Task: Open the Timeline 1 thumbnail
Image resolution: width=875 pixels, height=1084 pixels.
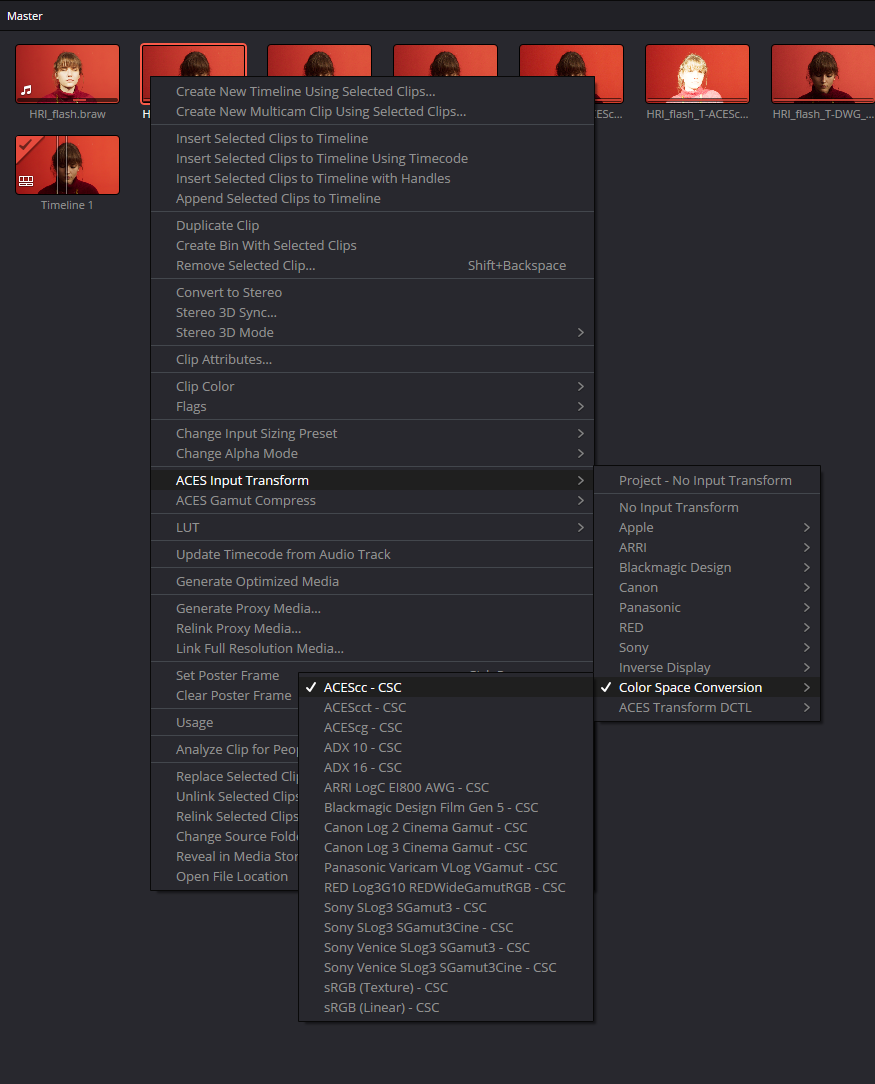Action: point(67,165)
